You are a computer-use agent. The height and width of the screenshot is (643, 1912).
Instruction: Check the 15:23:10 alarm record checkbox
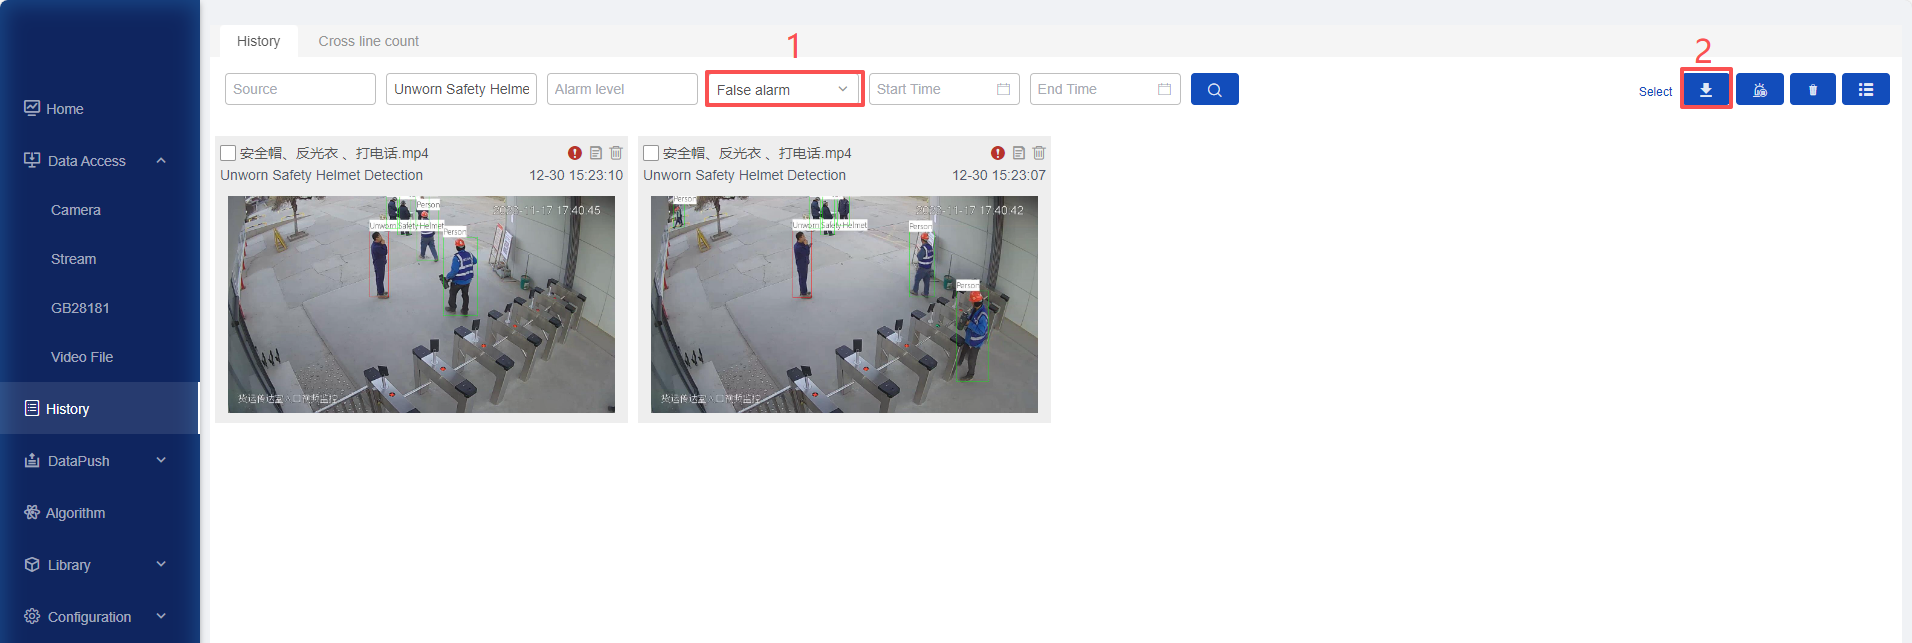coord(228,153)
